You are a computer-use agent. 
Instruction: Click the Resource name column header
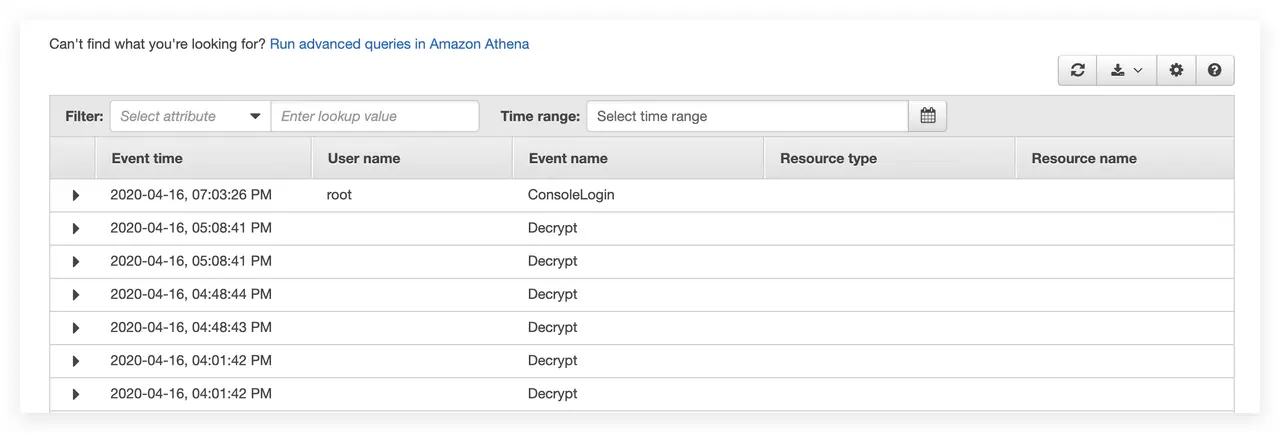(x=1084, y=158)
